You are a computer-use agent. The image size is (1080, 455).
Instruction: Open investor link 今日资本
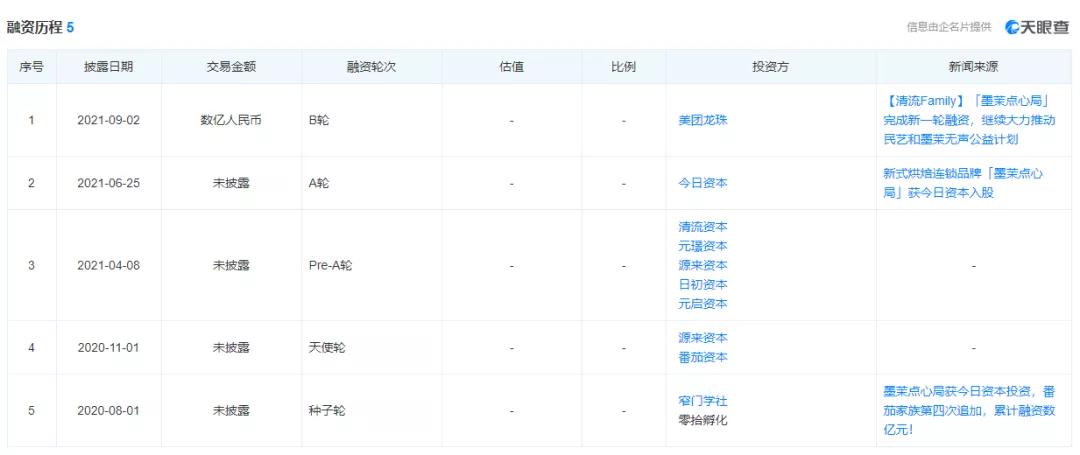click(x=703, y=183)
